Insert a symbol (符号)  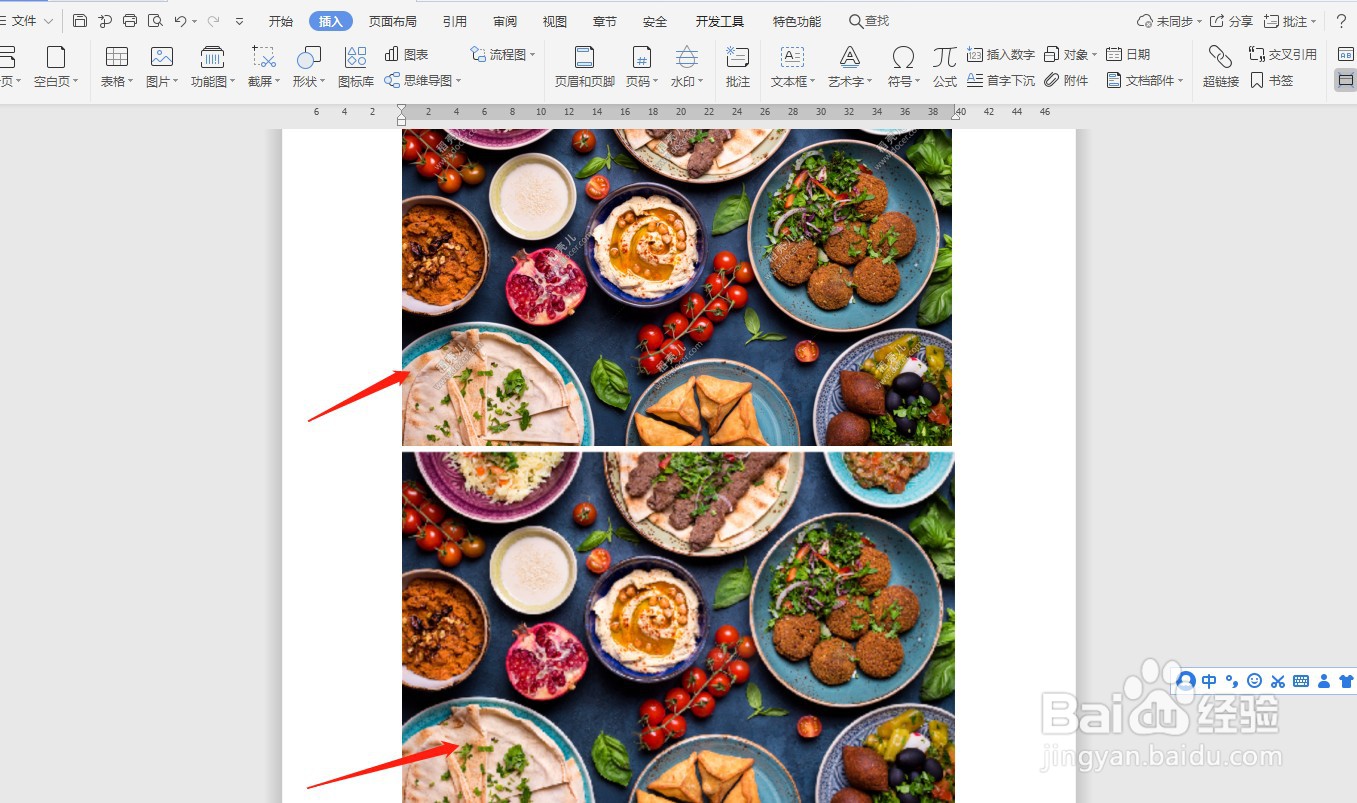pyautogui.click(x=903, y=67)
